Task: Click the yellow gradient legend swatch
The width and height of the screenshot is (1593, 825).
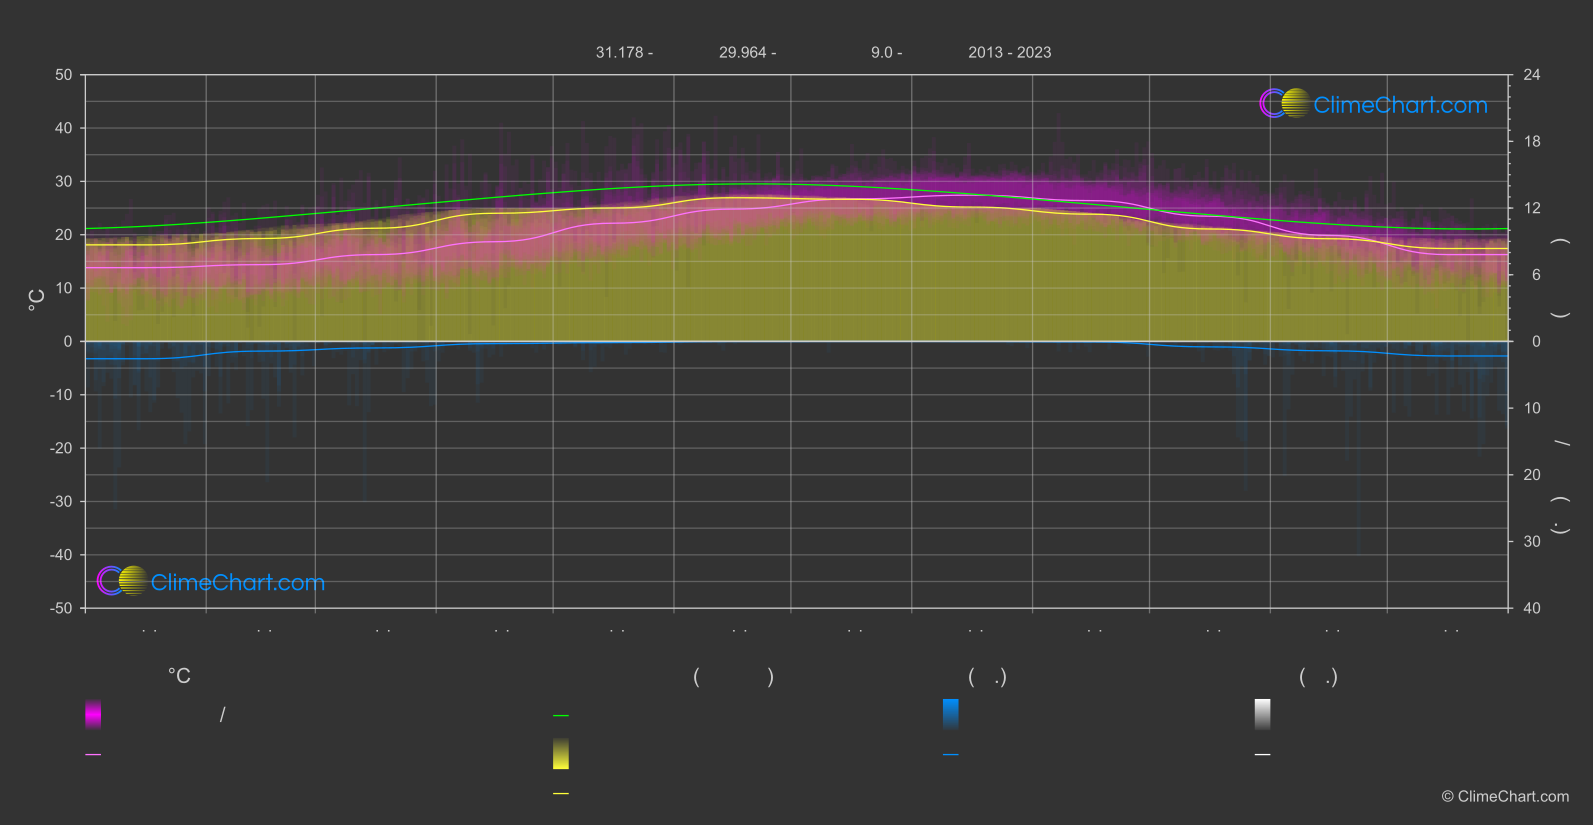Action: point(561,754)
